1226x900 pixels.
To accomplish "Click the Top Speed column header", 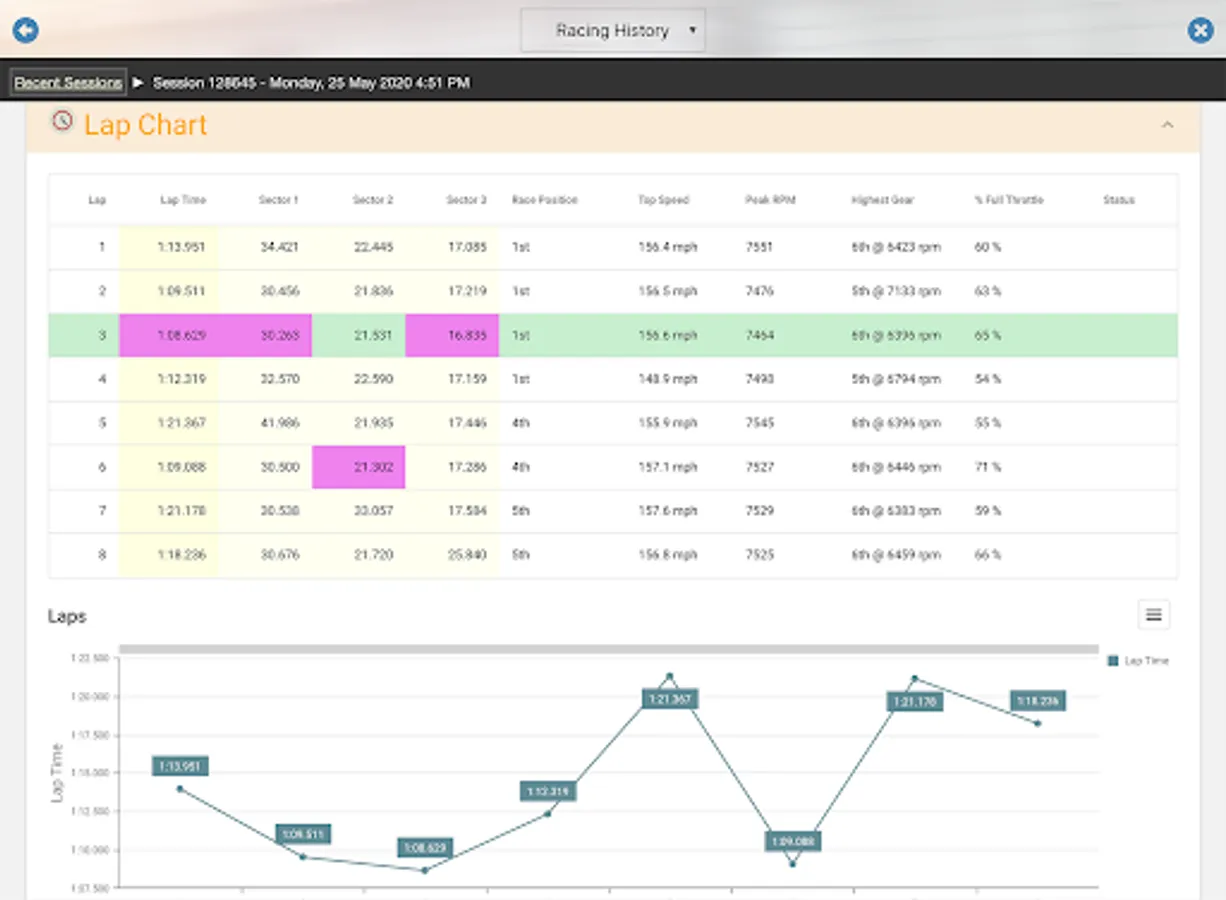I will [663, 200].
